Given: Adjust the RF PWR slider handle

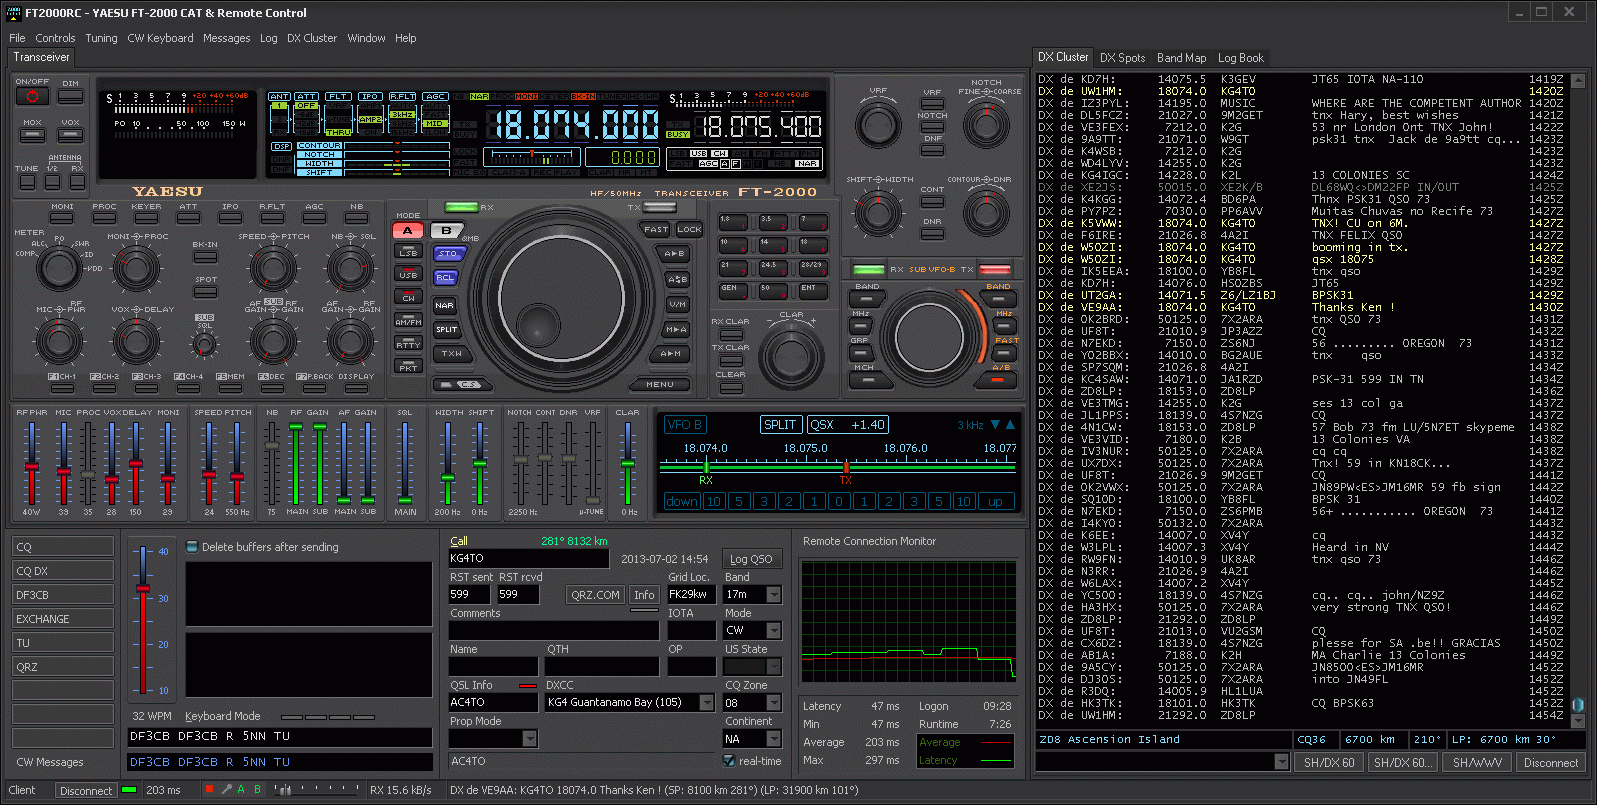Looking at the screenshot, I should (32, 467).
